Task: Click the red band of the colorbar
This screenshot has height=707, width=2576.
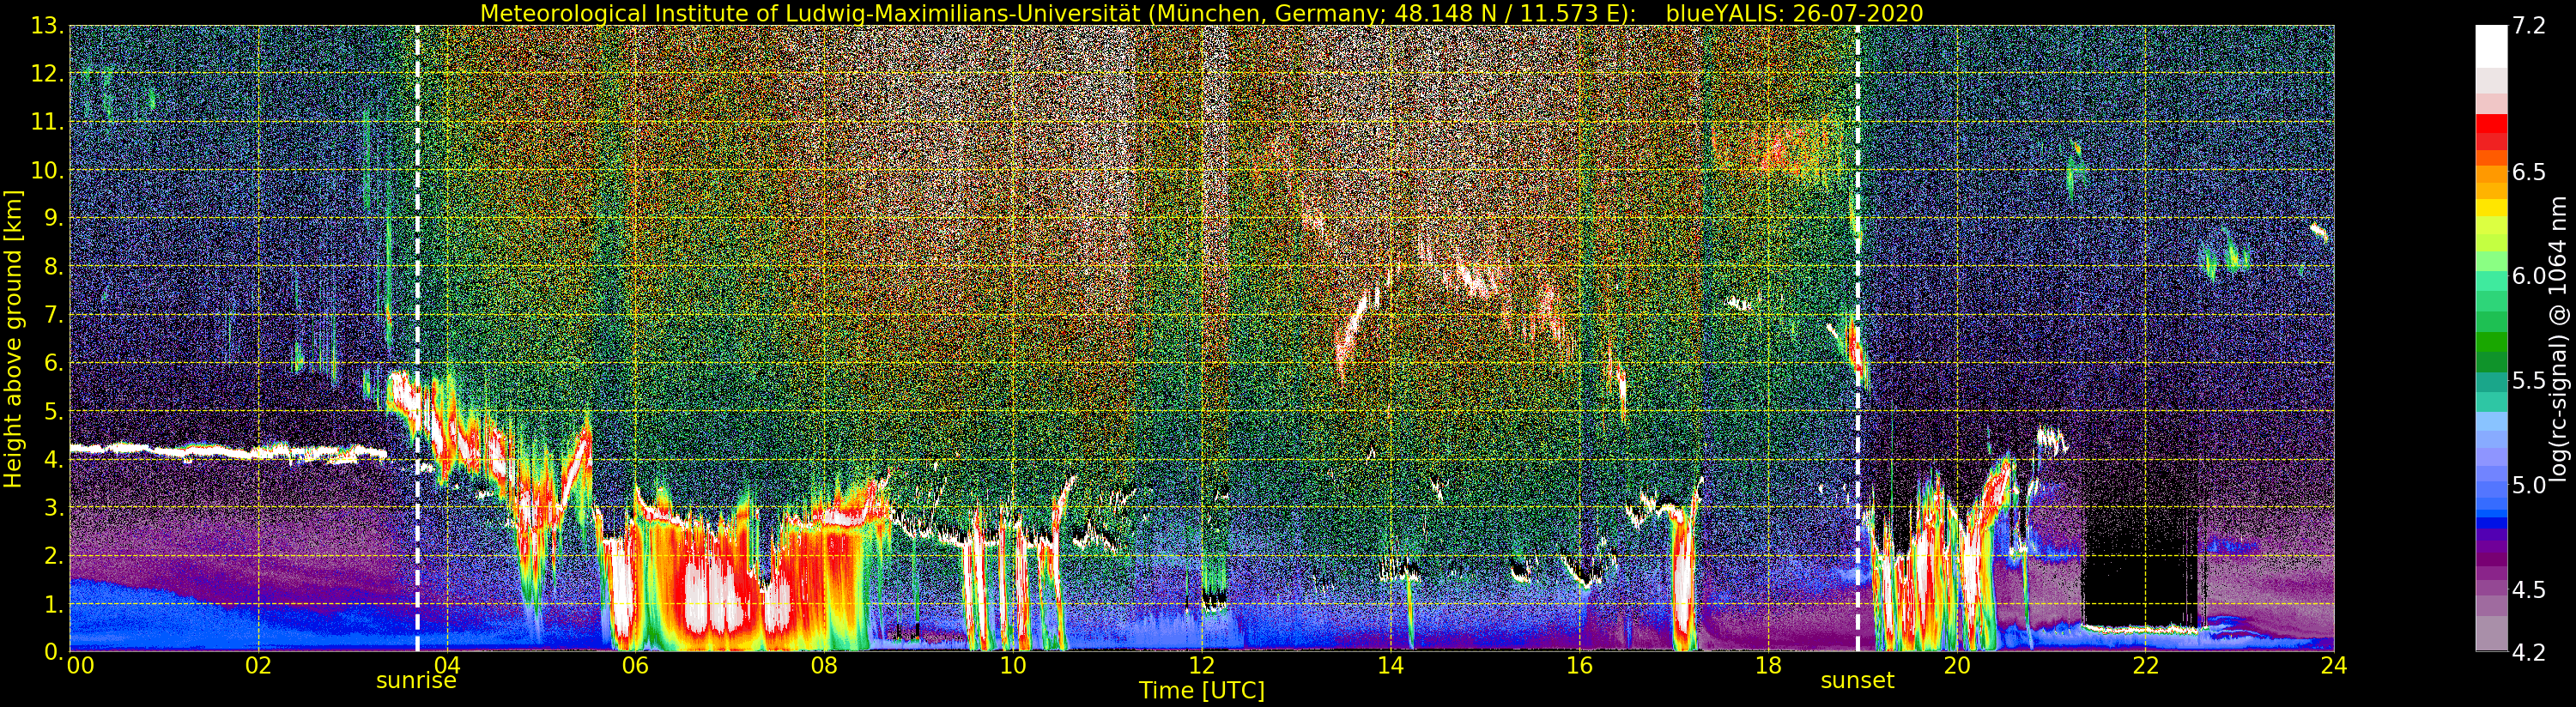Action: (2490, 132)
